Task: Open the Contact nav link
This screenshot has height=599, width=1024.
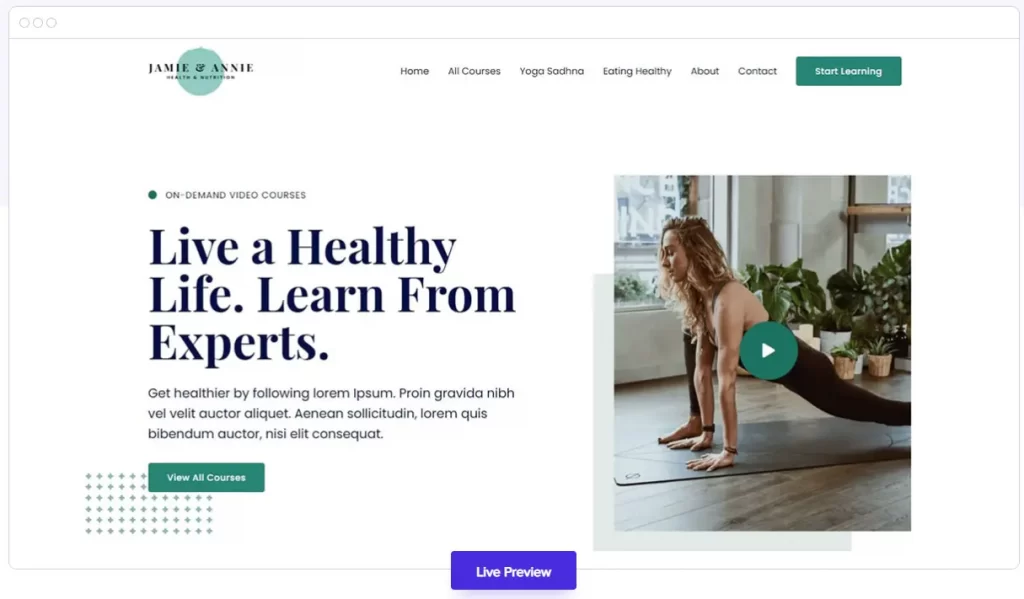Action: 758,71
